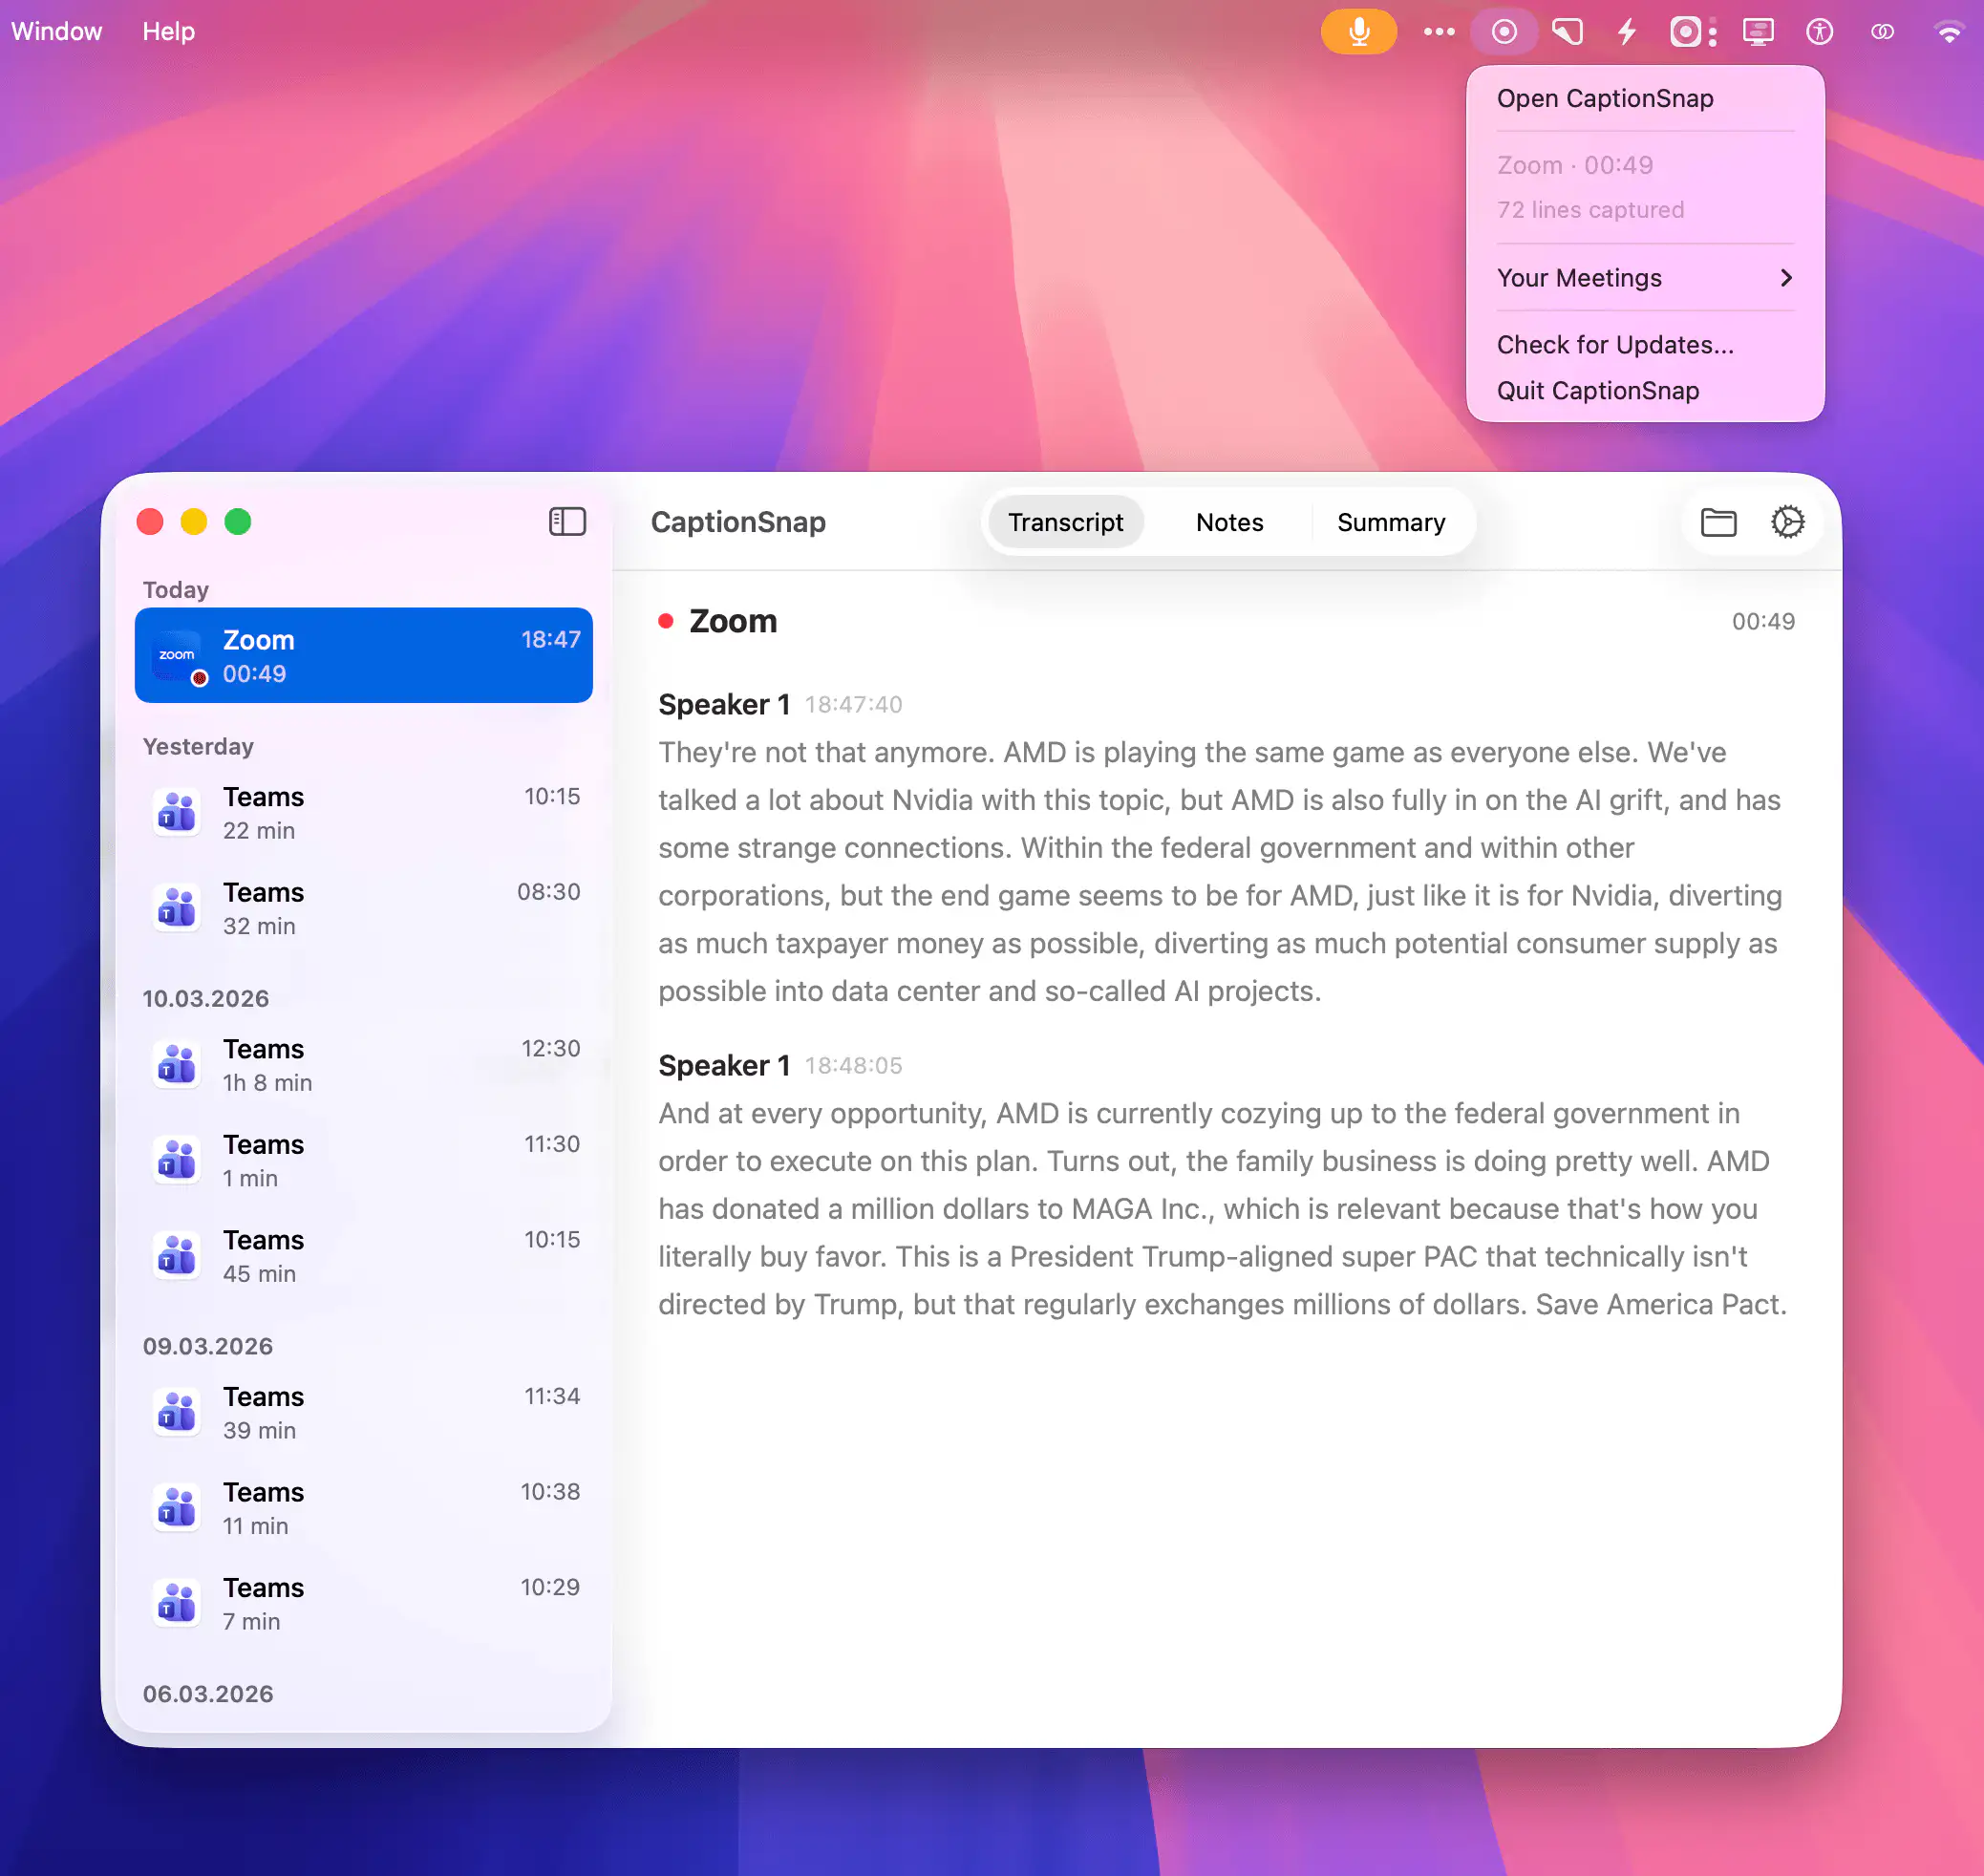The image size is (1984, 1876).
Task: Select the Transcript tab
Action: (x=1065, y=522)
